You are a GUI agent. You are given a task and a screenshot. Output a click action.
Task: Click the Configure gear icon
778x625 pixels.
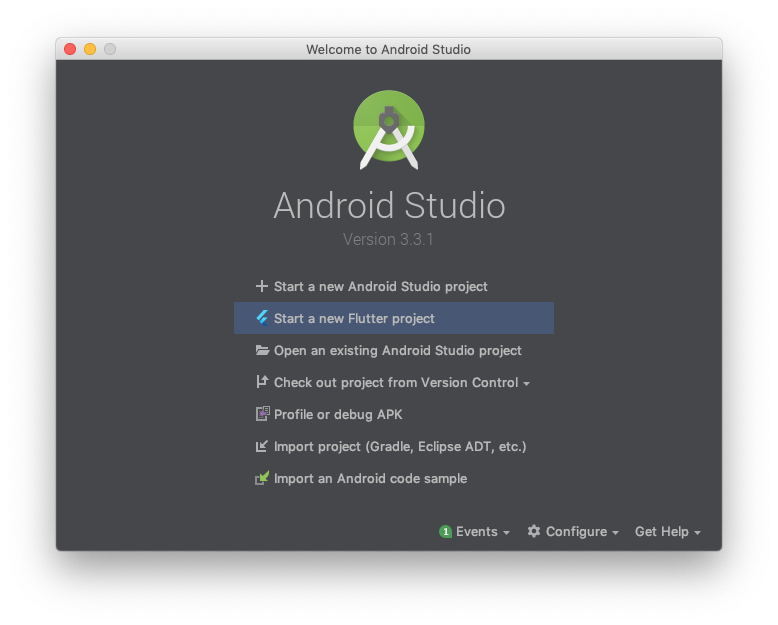pyautogui.click(x=534, y=531)
